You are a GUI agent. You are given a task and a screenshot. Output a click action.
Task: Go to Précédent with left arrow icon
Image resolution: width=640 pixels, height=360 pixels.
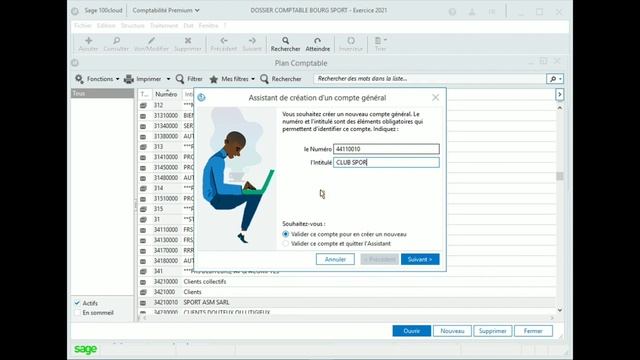pyautogui.click(x=224, y=40)
